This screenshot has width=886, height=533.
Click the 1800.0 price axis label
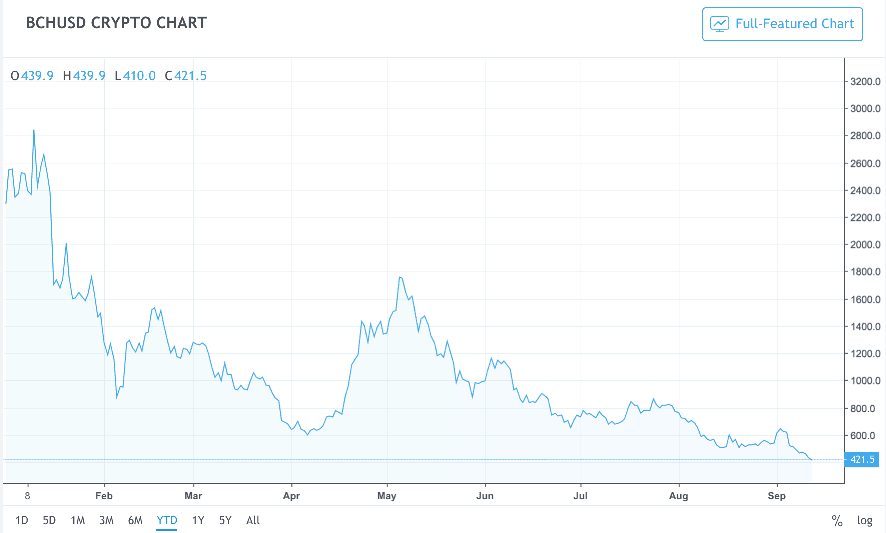tap(865, 272)
